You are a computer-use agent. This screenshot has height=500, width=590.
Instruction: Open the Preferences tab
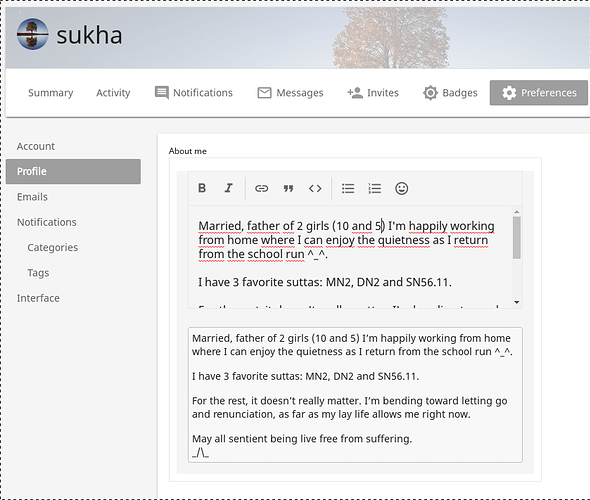click(x=538, y=93)
